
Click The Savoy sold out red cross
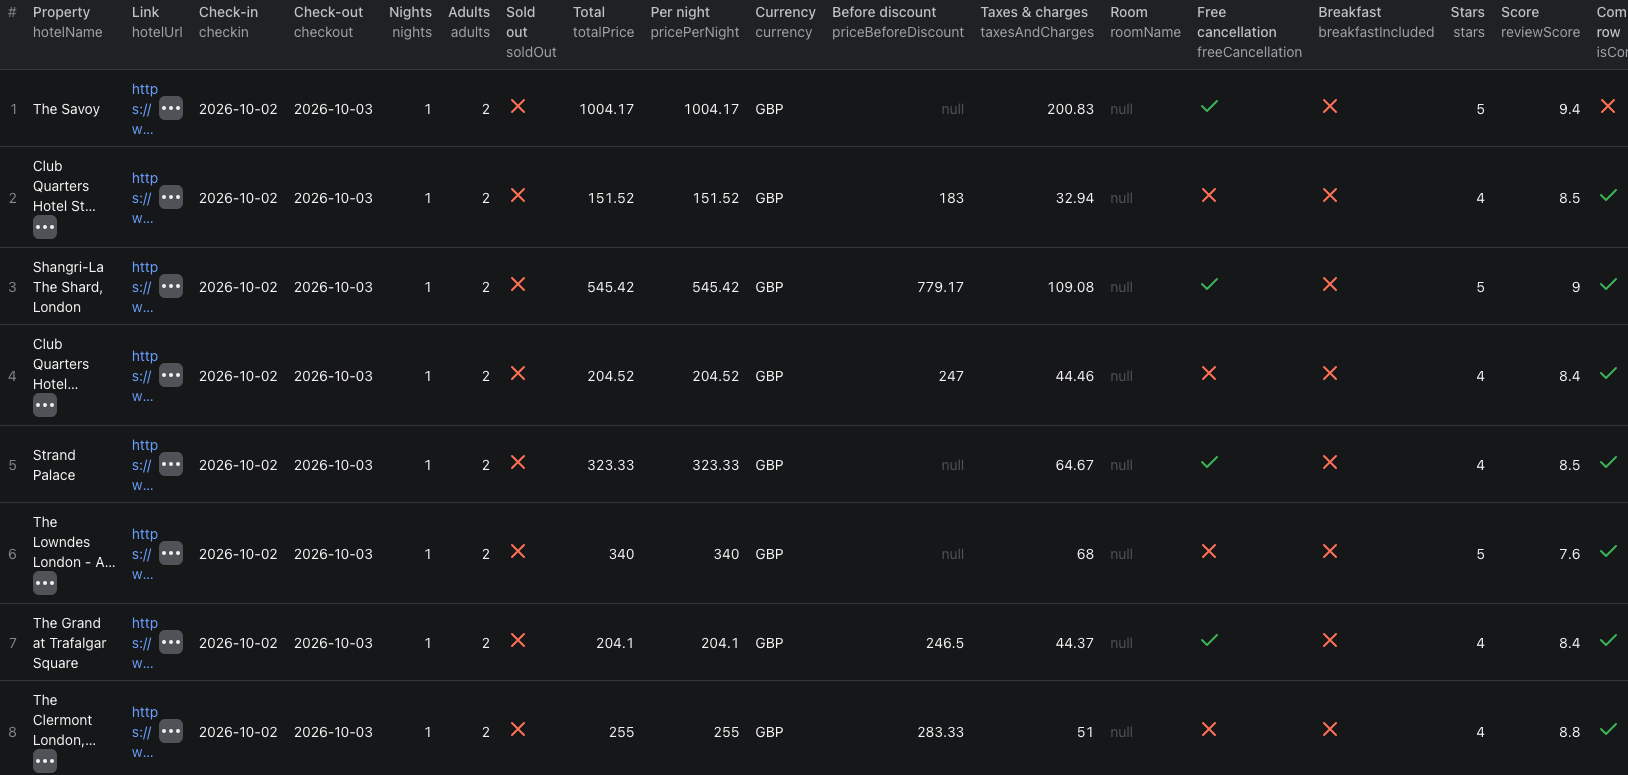[x=518, y=106]
